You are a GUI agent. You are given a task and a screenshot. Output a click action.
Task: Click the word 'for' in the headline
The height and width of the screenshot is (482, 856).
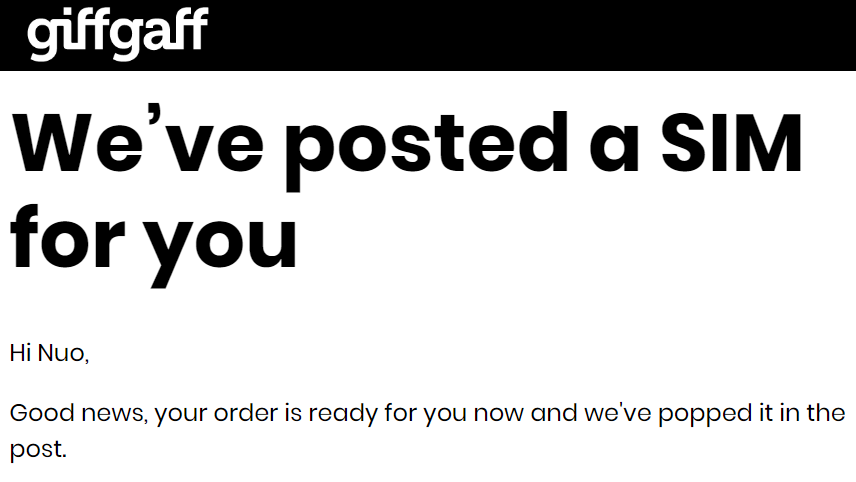pyautogui.click(x=68, y=237)
